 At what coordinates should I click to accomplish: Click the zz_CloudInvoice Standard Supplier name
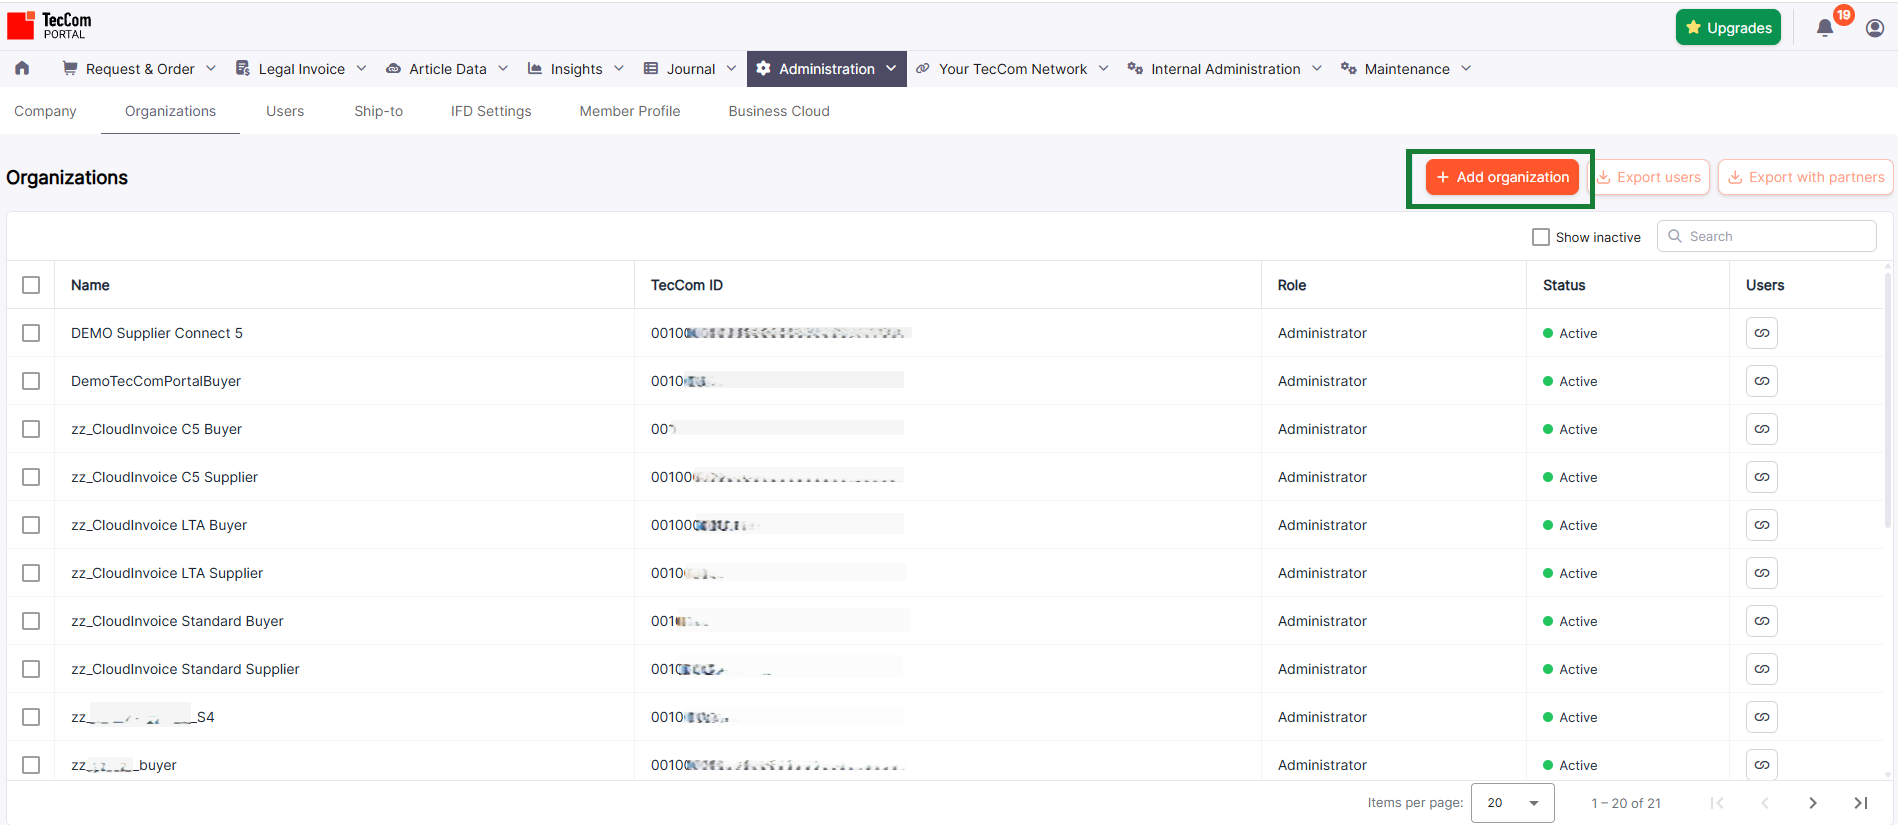pyautogui.click(x=185, y=669)
